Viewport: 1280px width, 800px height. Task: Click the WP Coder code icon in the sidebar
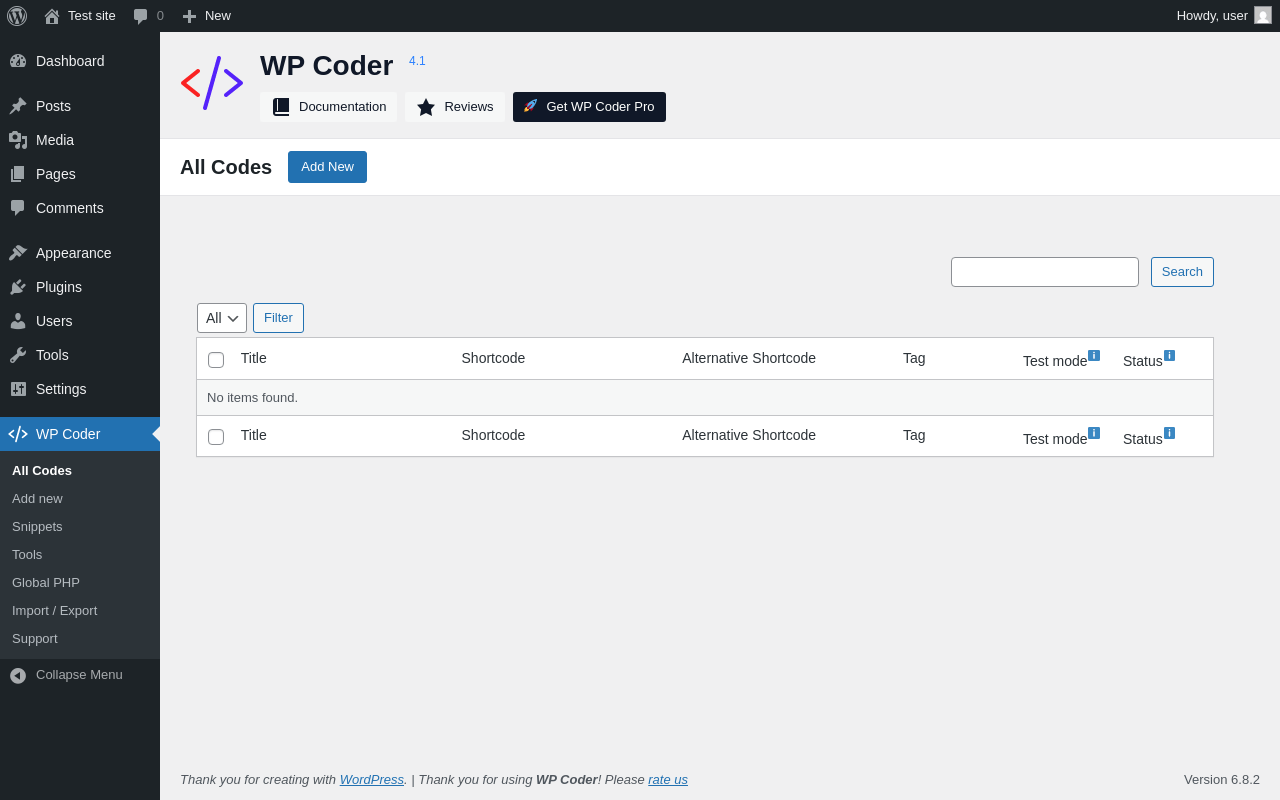(18, 434)
